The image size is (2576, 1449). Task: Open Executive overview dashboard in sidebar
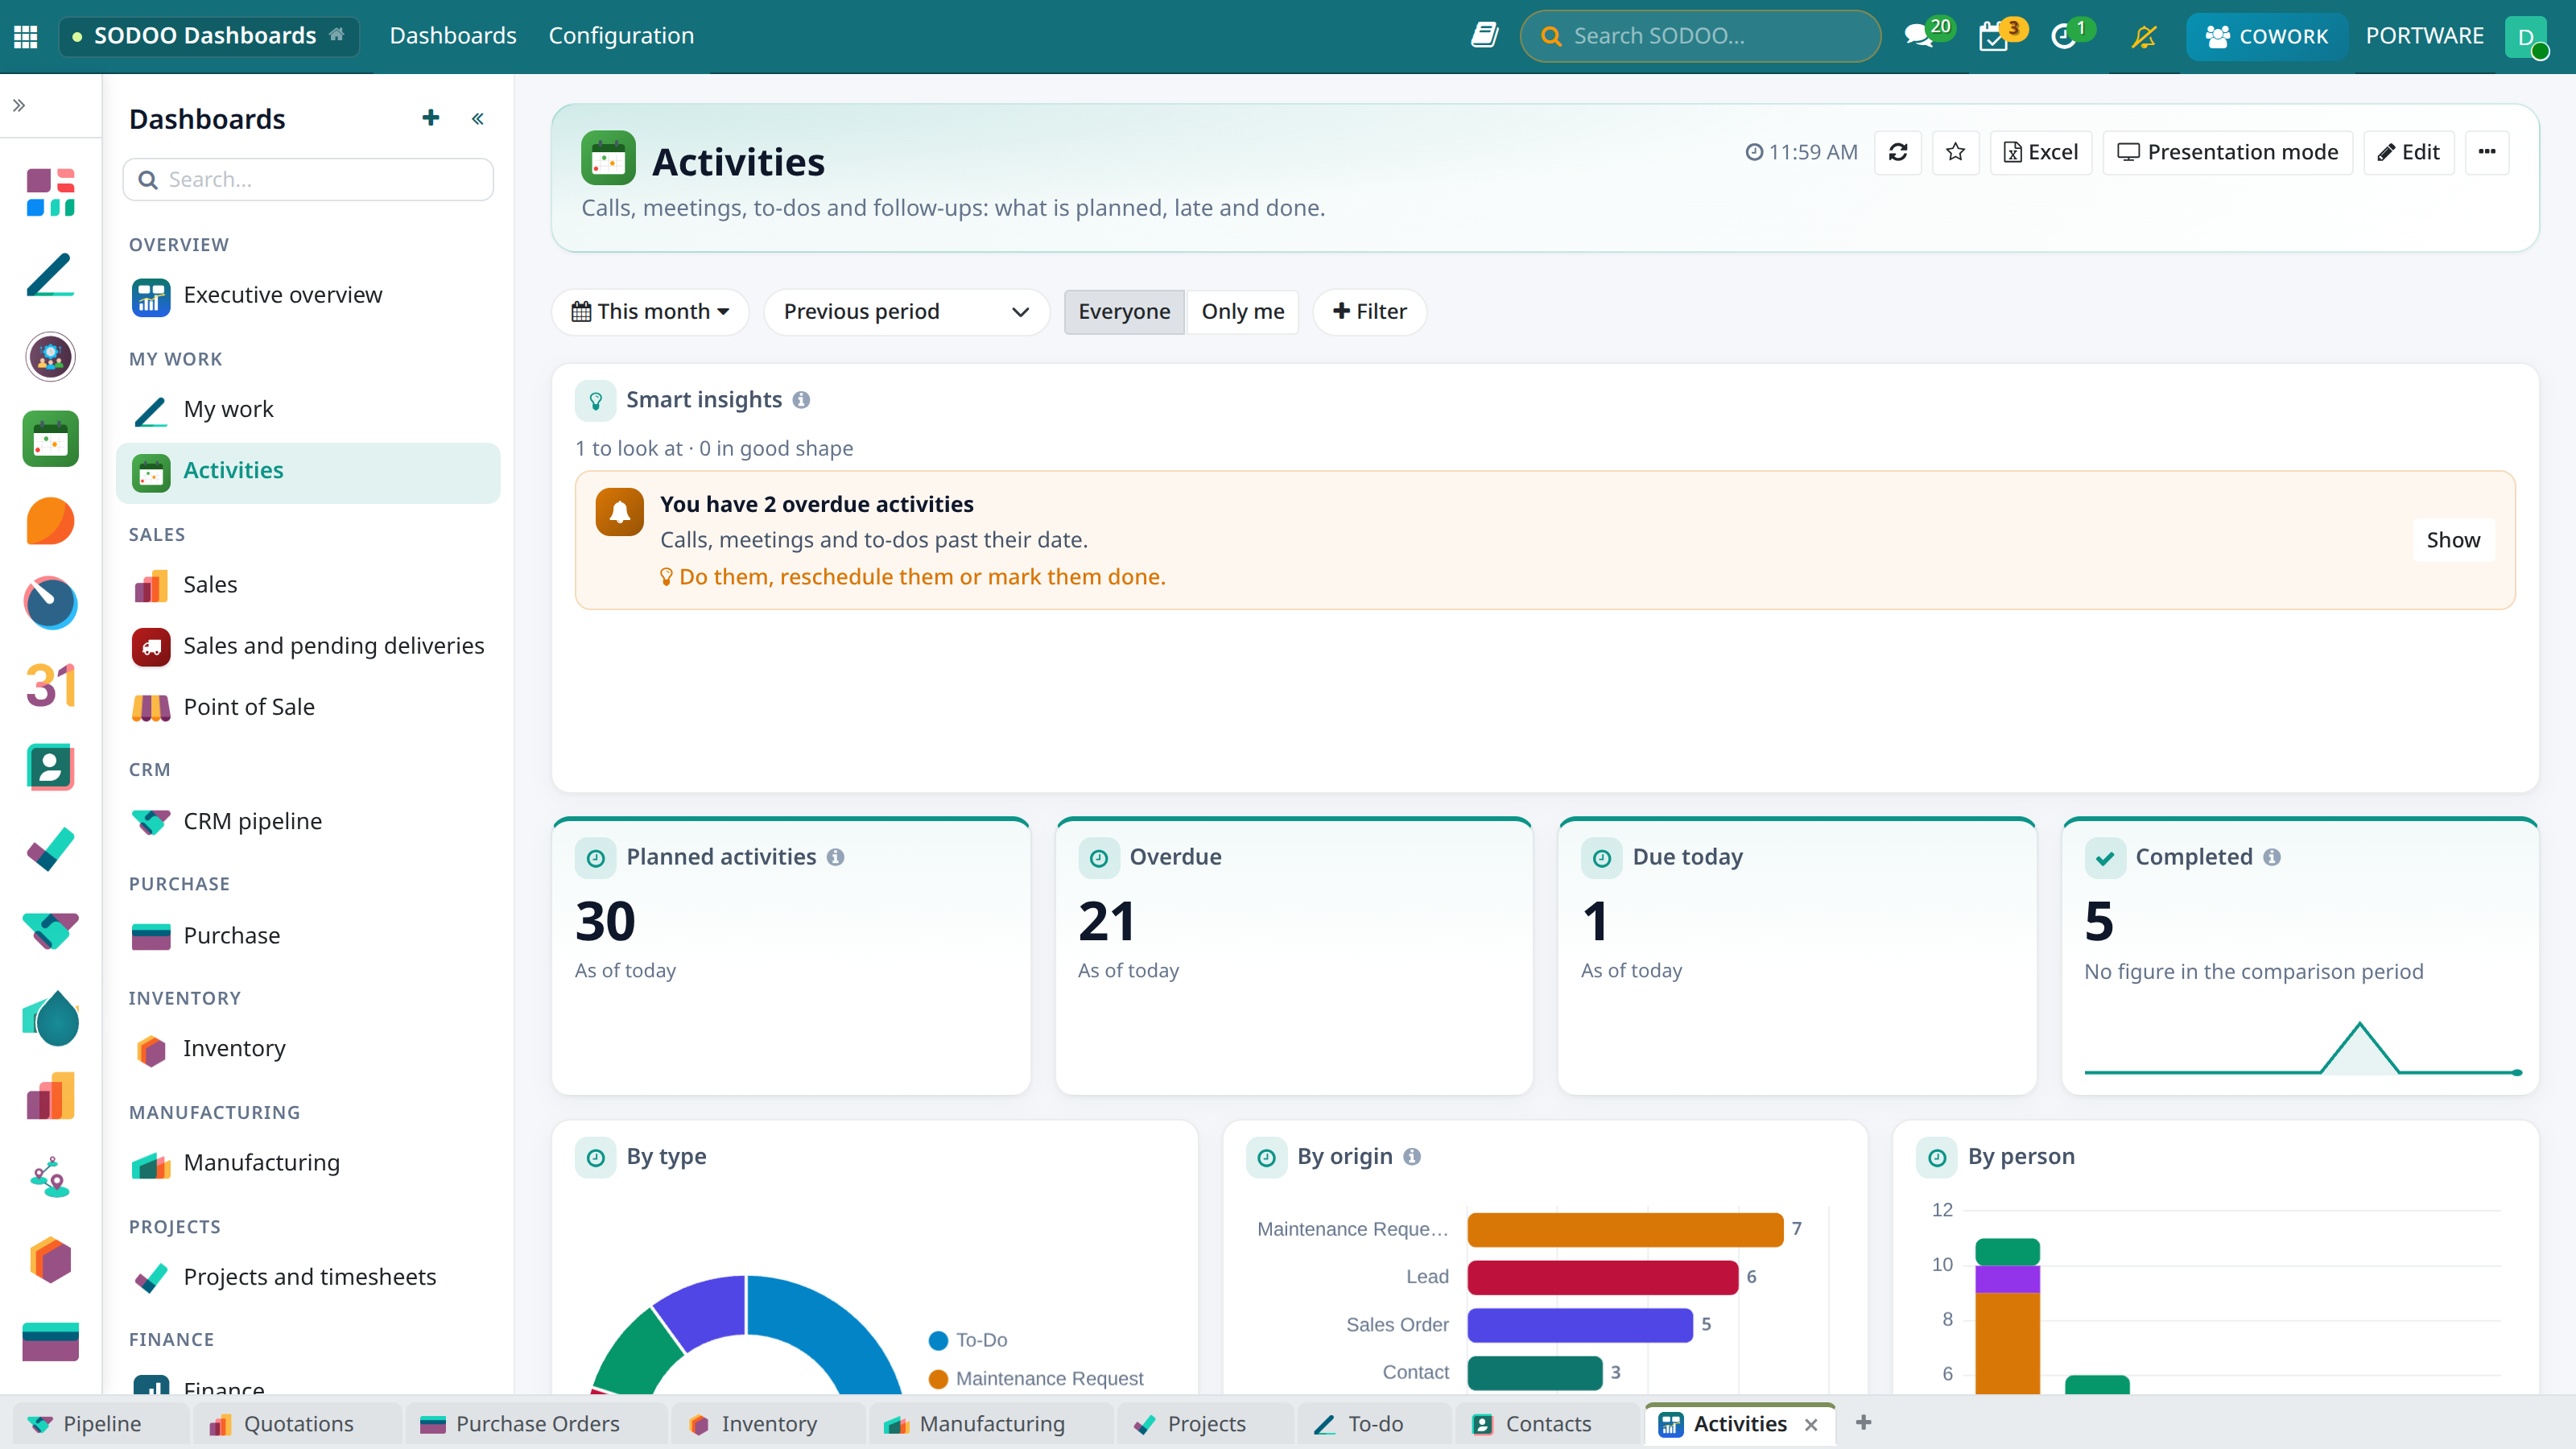tap(308, 296)
